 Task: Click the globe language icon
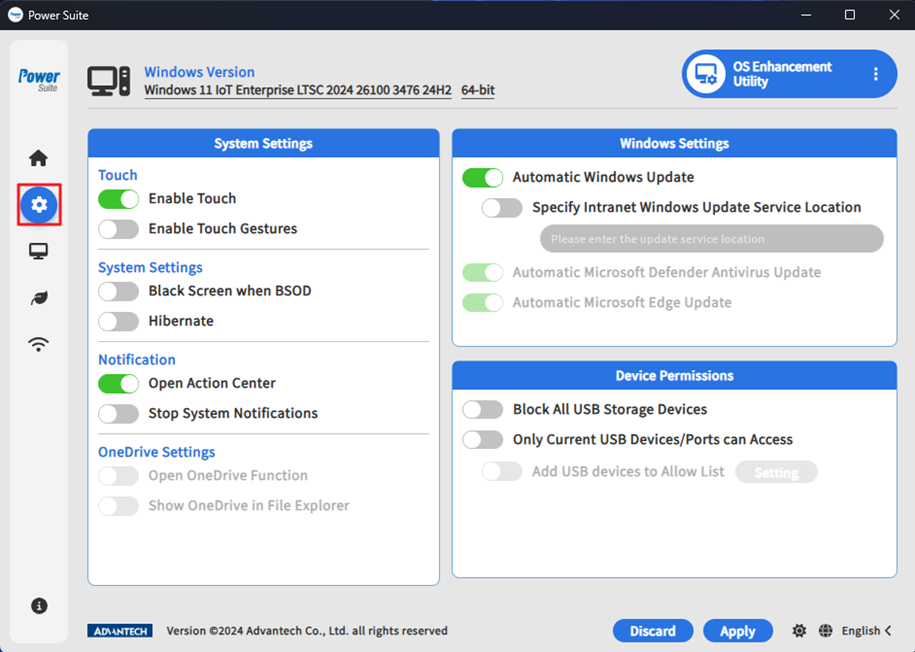point(825,631)
